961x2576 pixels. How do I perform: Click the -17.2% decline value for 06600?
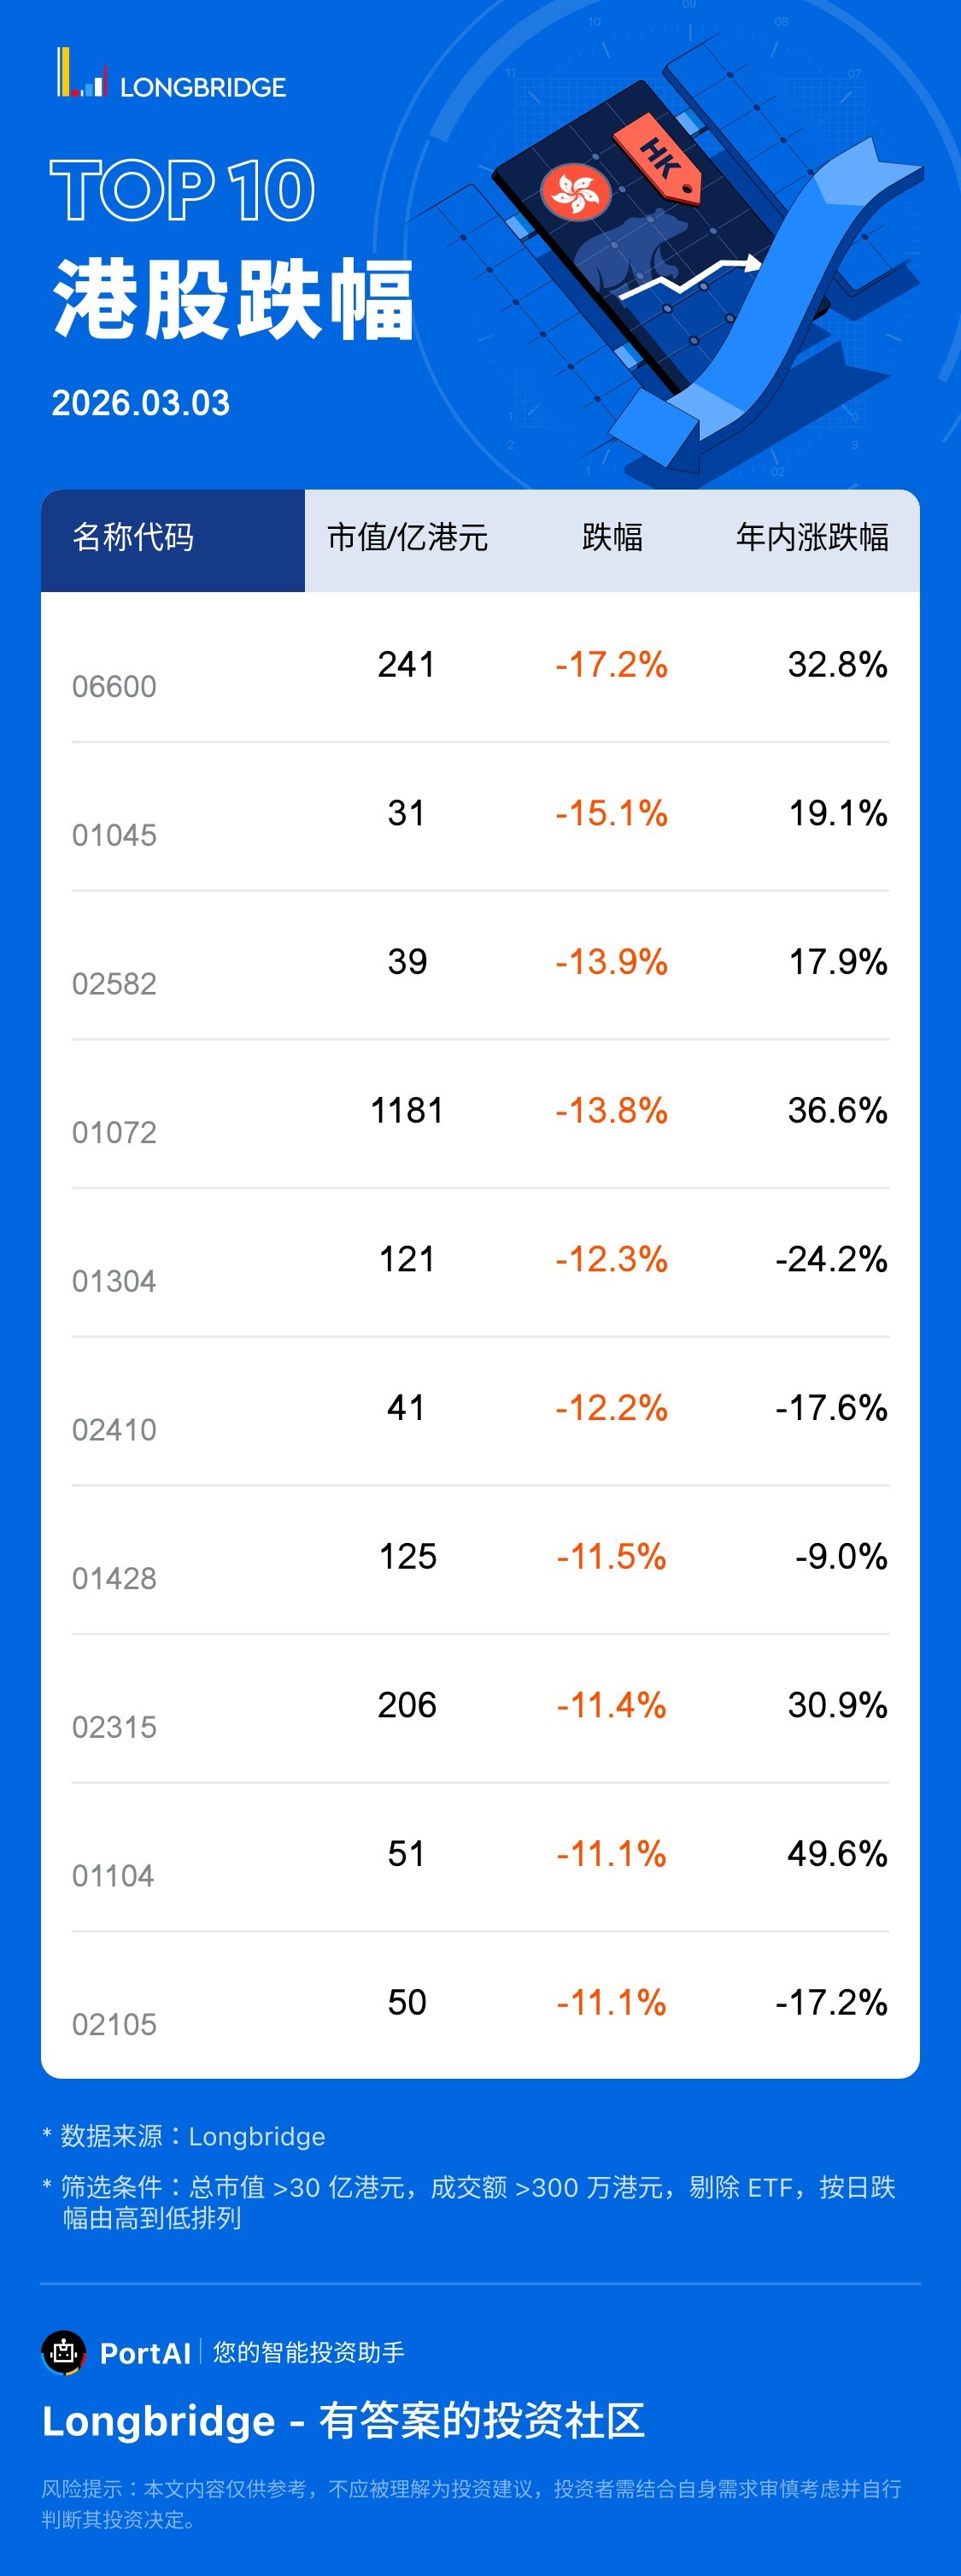point(611,665)
